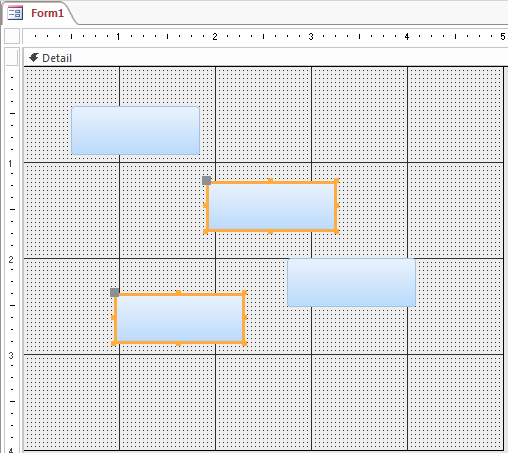
Task: Click the orange-outlined button near the 2-inch ruler mark
Action: (271, 206)
